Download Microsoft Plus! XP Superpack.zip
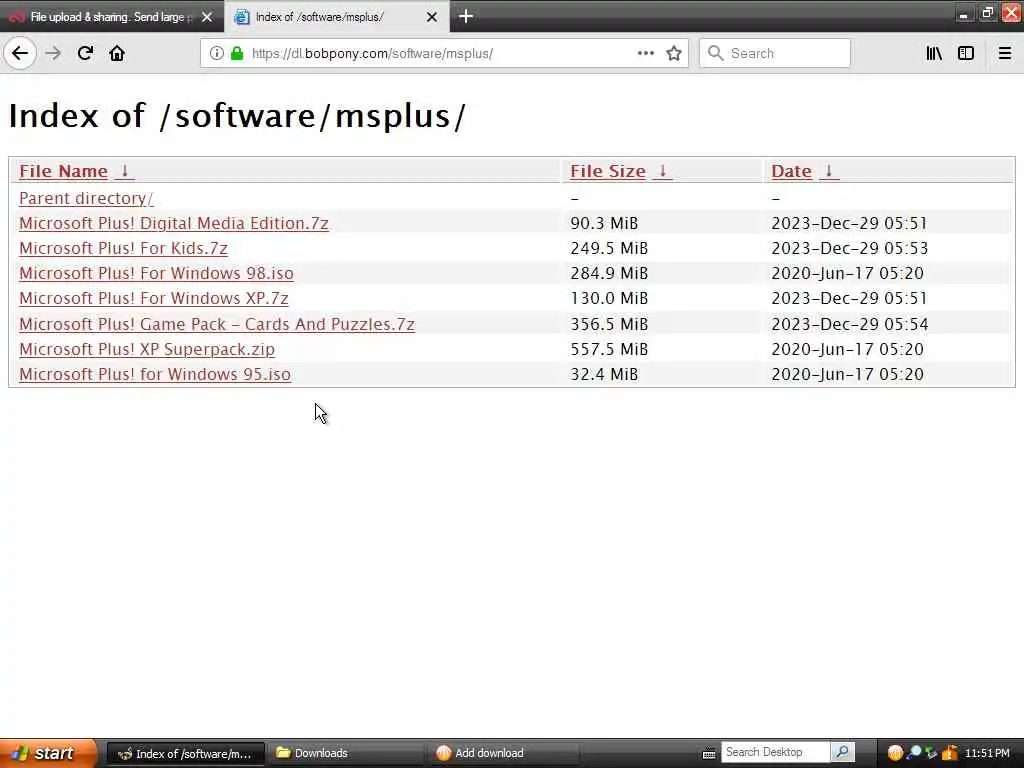 [147, 349]
